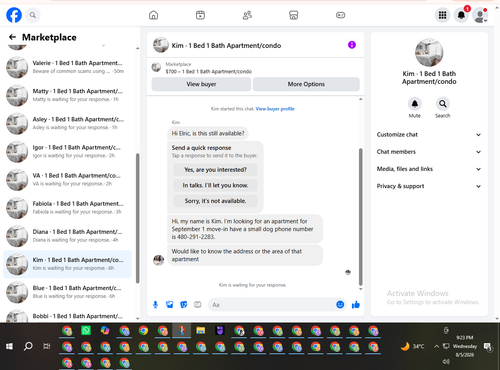500x370 pixels.
Task: Open the GIF picker icon
Action: coord(198,304)
